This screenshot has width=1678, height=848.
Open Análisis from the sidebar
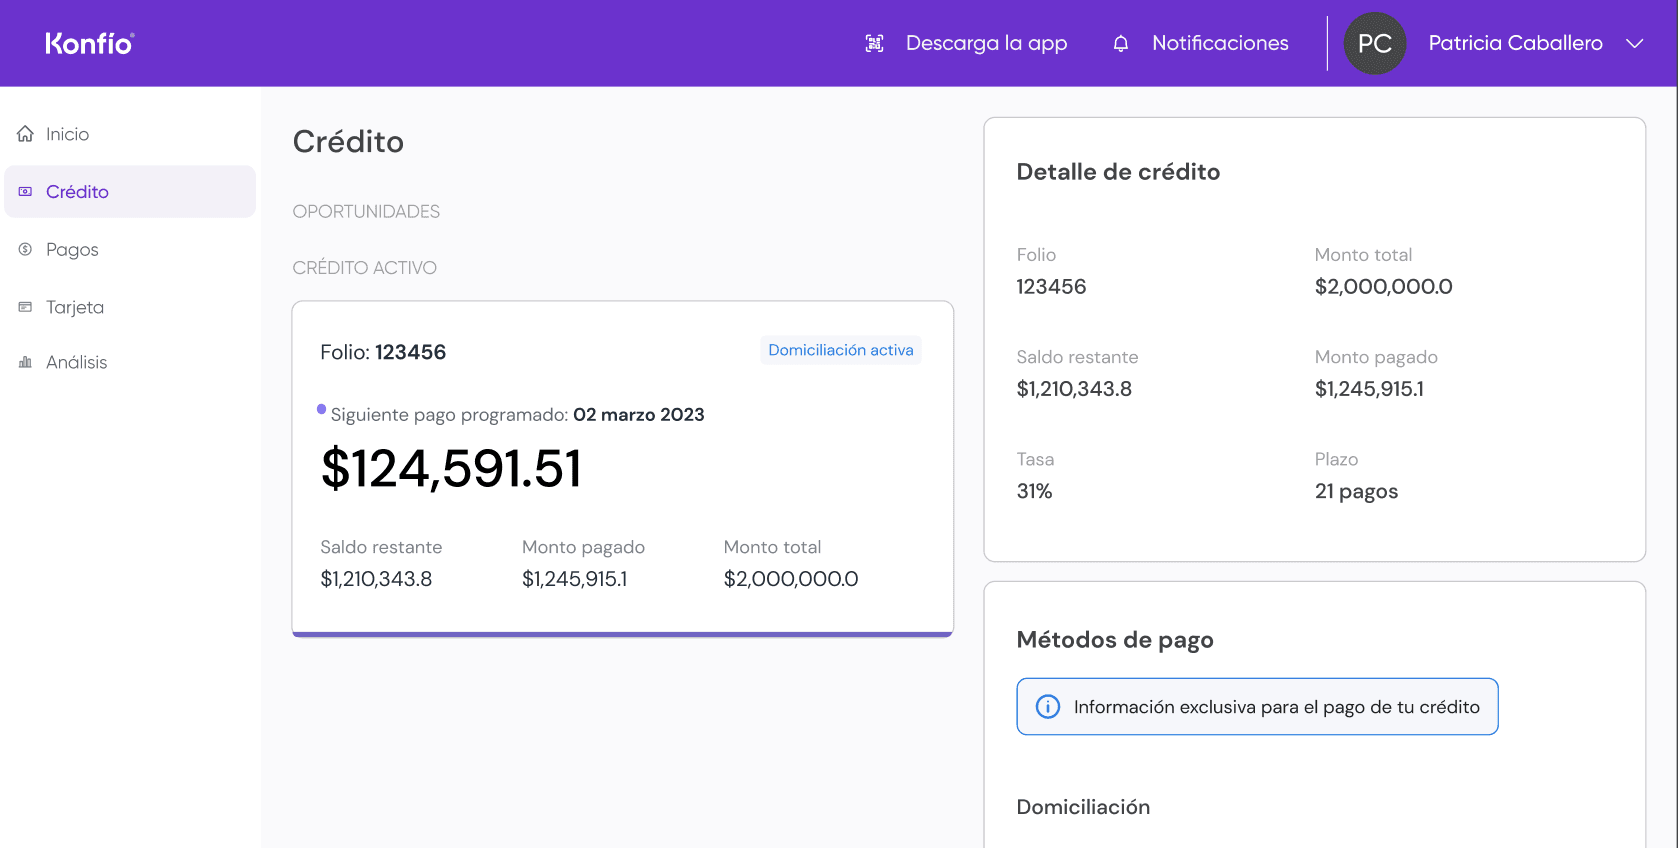[x=76, y=362]
